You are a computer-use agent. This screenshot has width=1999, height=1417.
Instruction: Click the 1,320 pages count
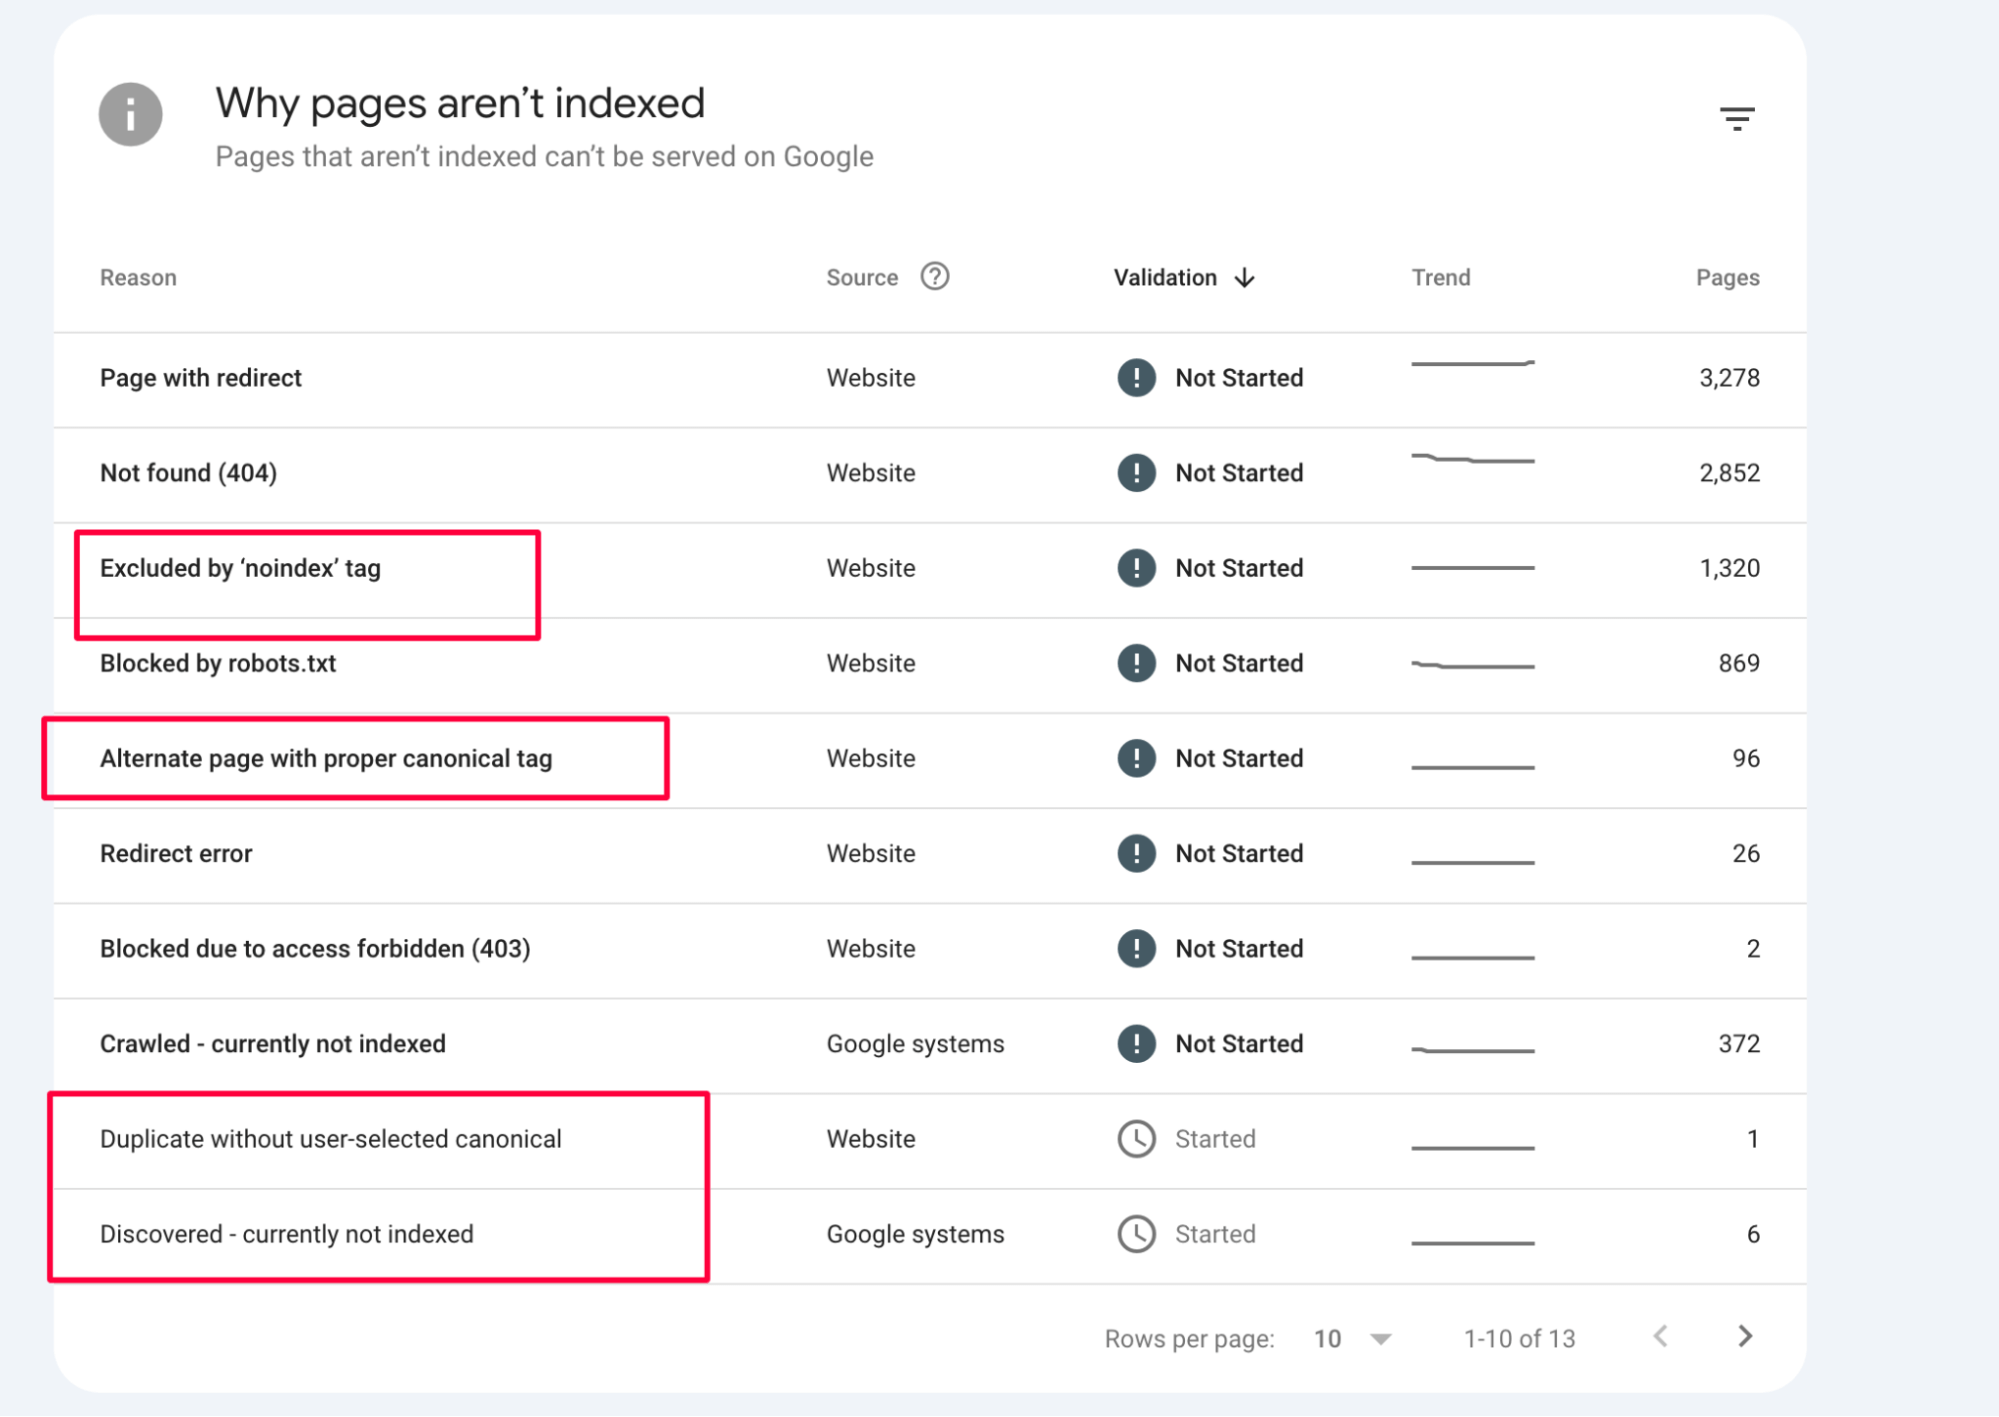pyautogui.click(x=1729, y=568)
